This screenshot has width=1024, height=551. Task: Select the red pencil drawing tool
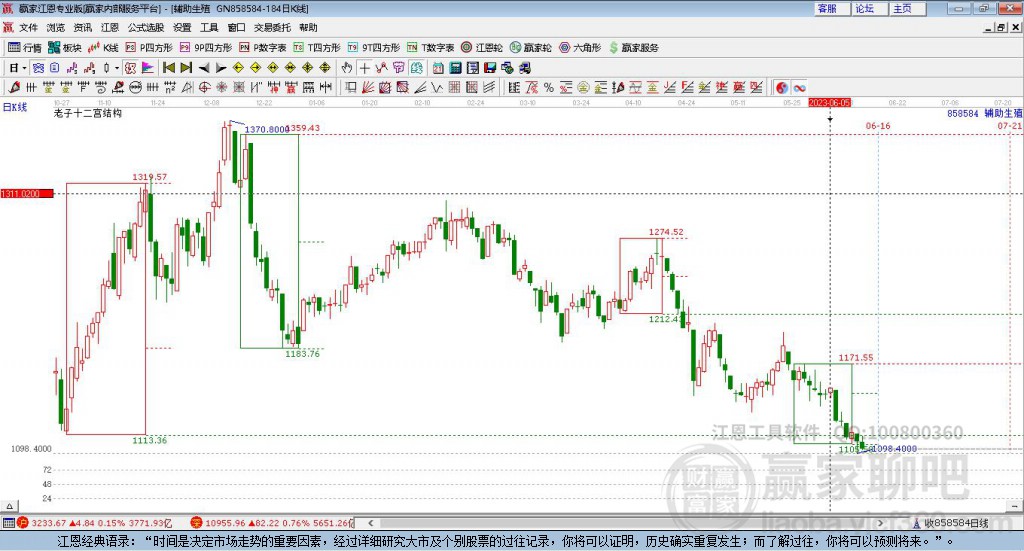[14, 87]
